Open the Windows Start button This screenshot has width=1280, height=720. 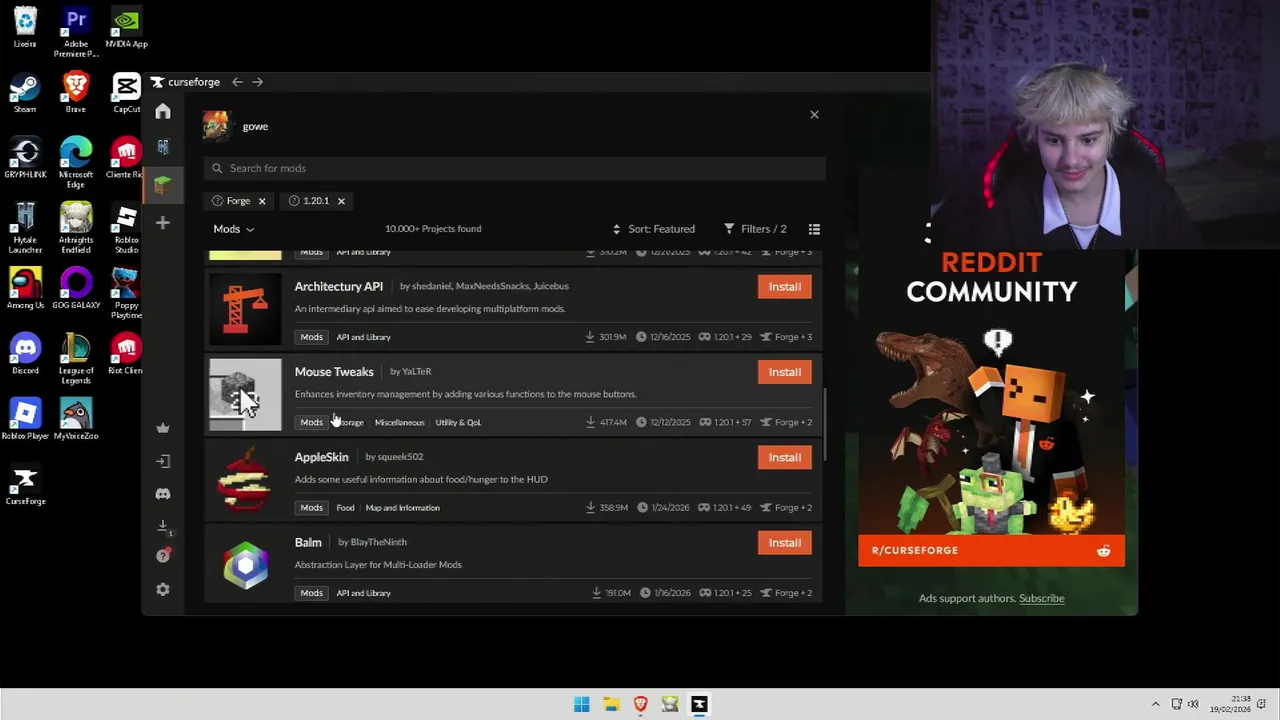[x=581, y=705]
